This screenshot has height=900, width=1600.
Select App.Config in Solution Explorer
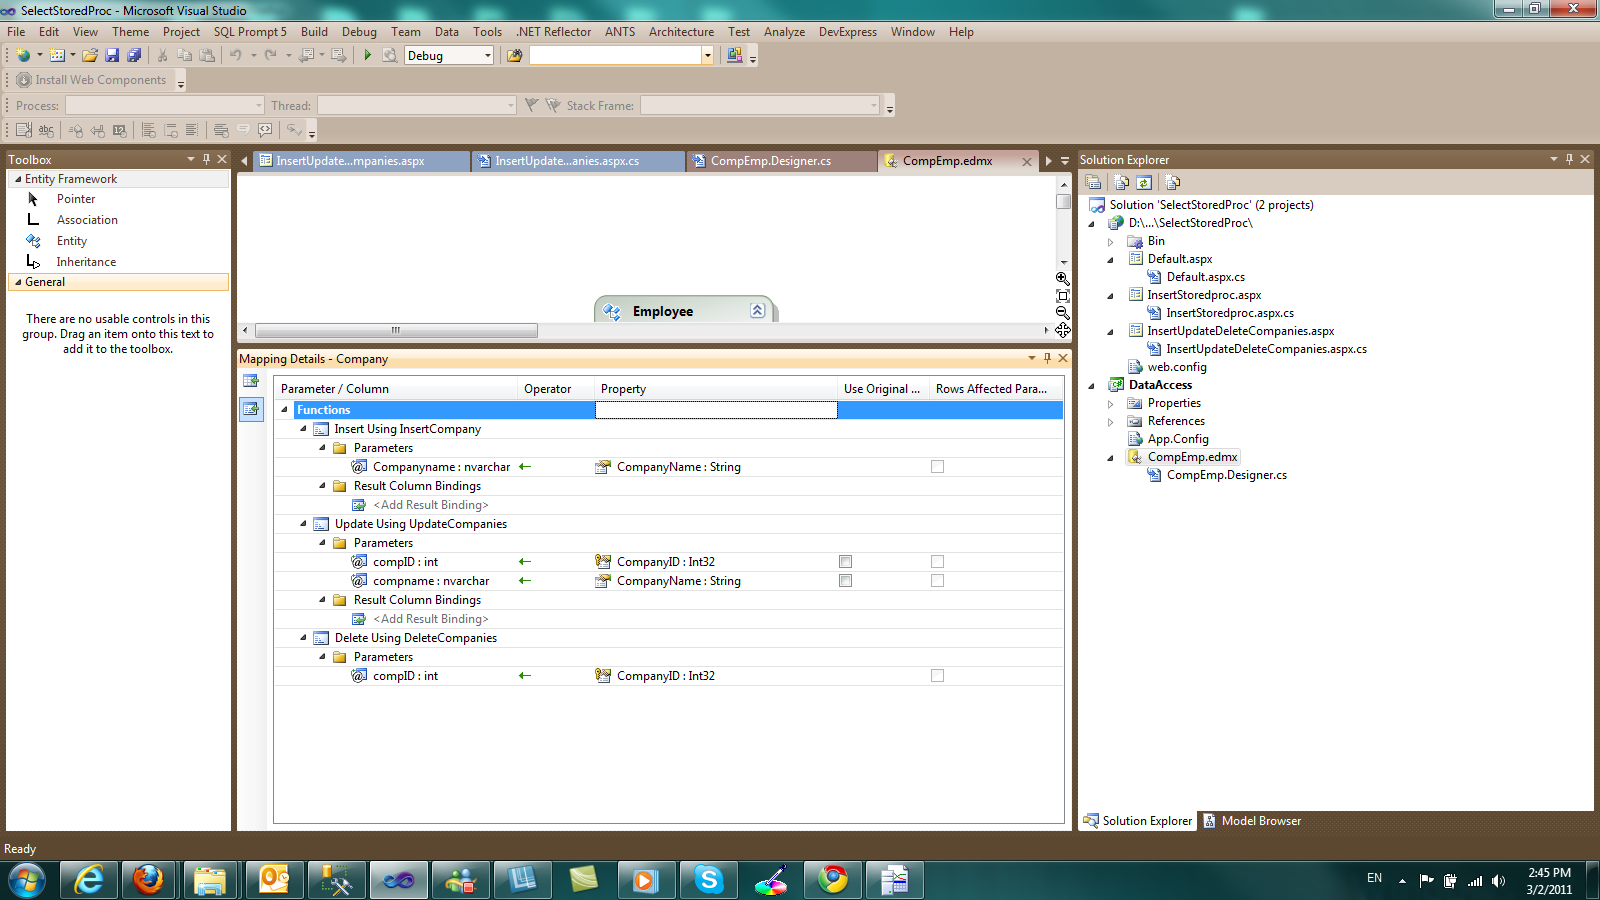pos(1178,439)
